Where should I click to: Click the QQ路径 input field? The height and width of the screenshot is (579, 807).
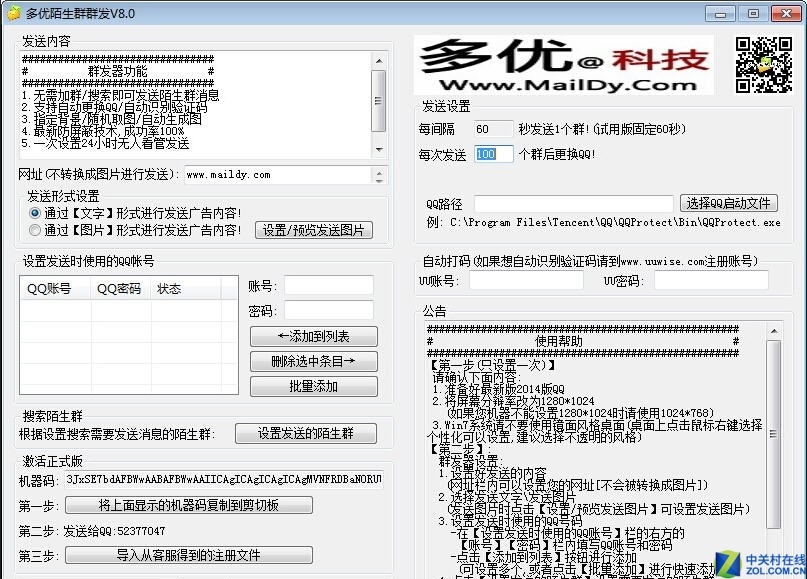pyautogui.click(x=573, y=204)
